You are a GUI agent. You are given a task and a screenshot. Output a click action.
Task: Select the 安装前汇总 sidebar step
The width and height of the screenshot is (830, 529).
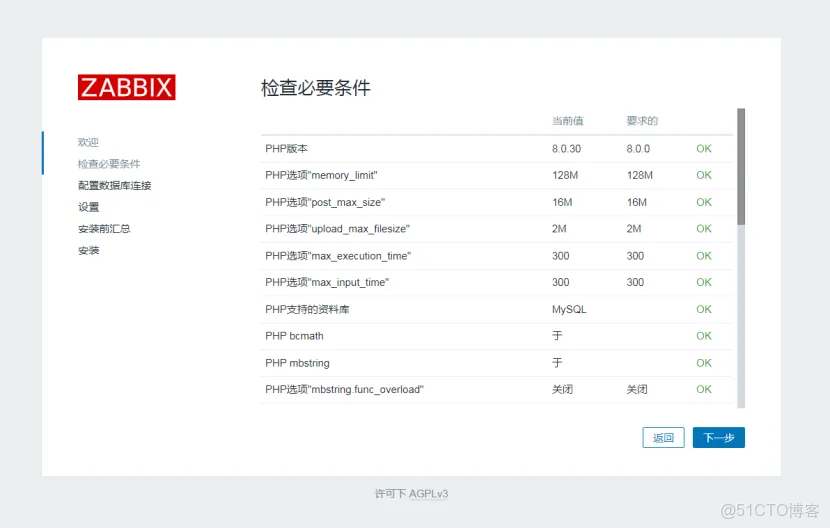tap(104, 229)
